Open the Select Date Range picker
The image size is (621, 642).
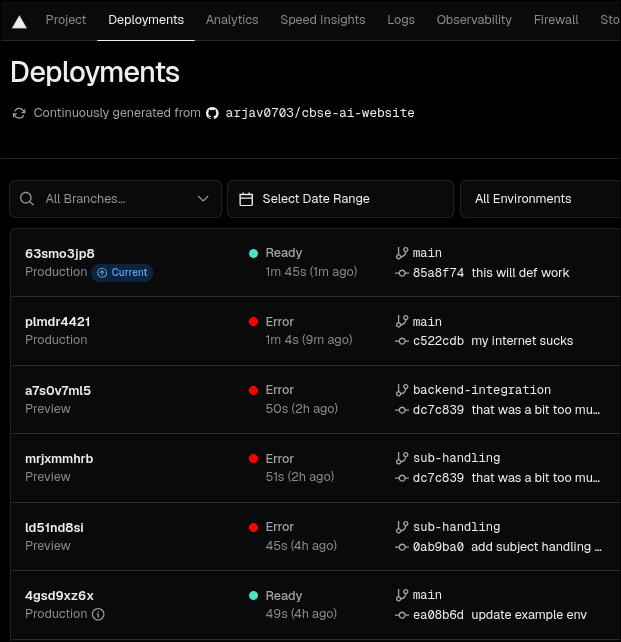click(x=340, y=199)
